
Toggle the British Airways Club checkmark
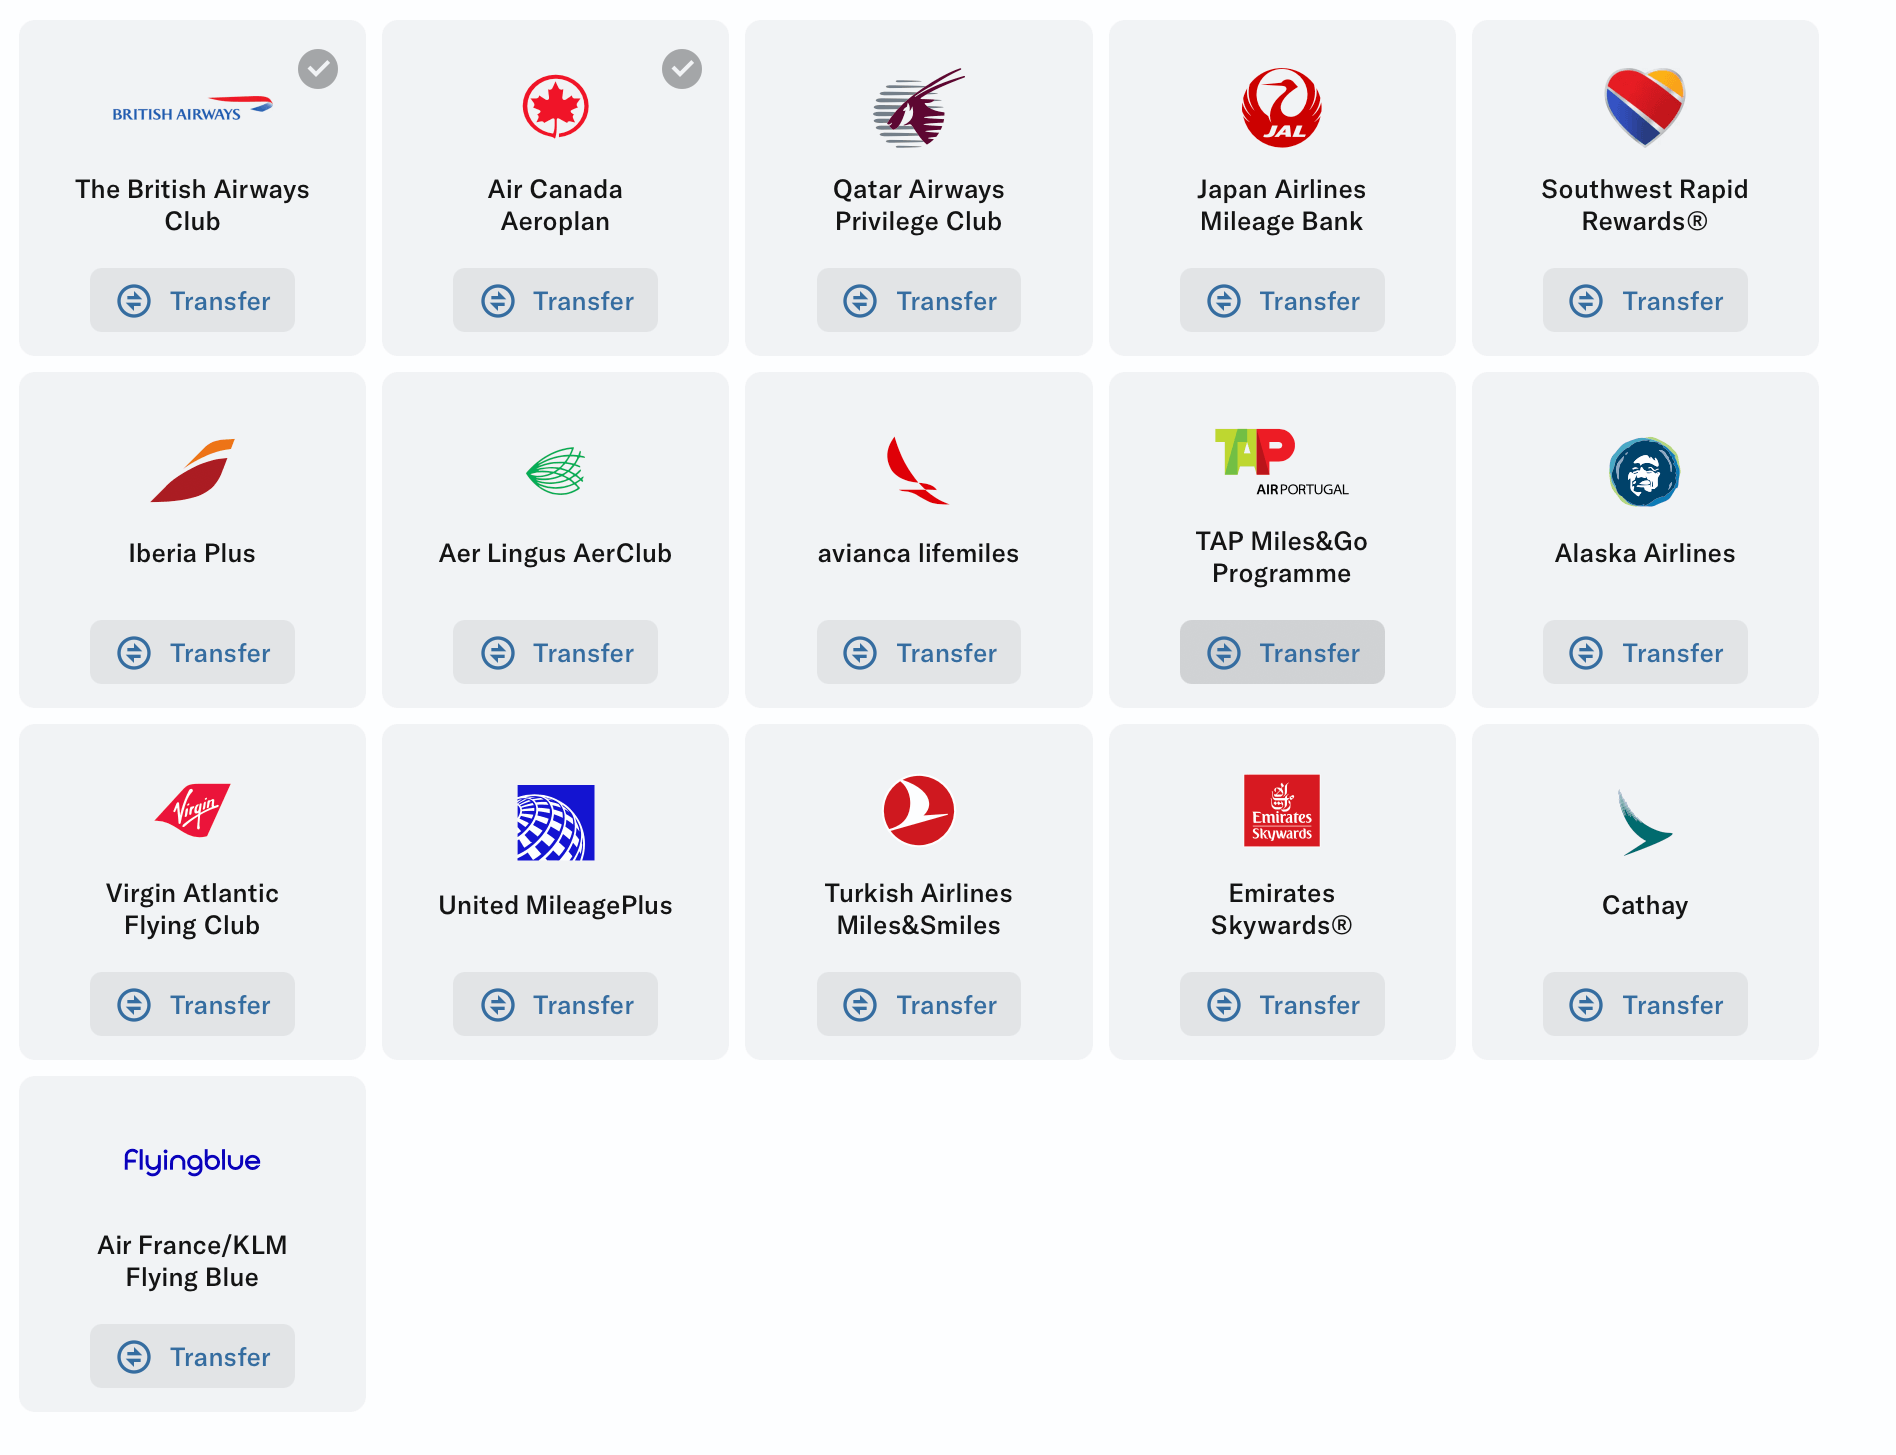point(318,69)
